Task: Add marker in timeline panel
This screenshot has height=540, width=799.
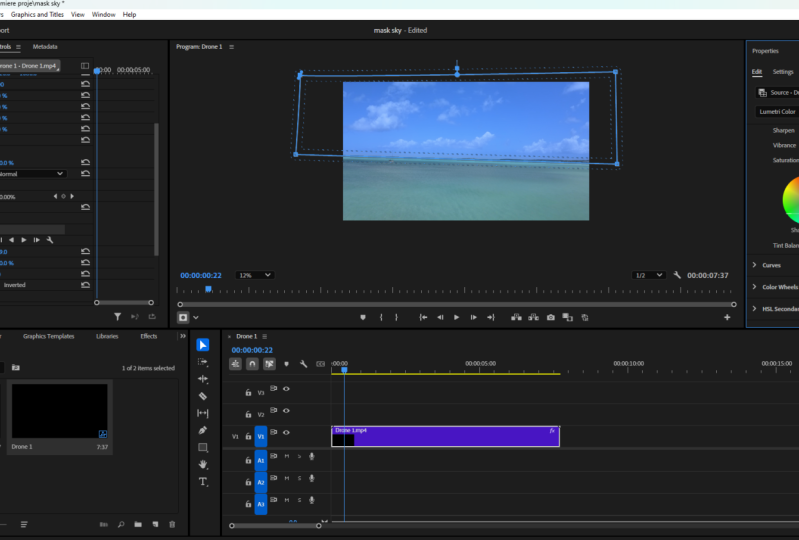Action: point(286,364)
